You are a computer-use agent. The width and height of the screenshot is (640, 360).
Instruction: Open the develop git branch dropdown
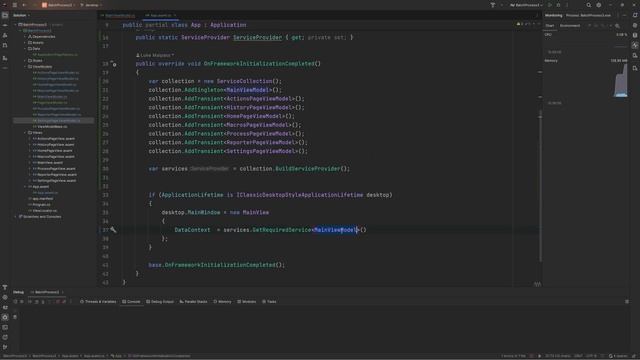coord(91,5)
